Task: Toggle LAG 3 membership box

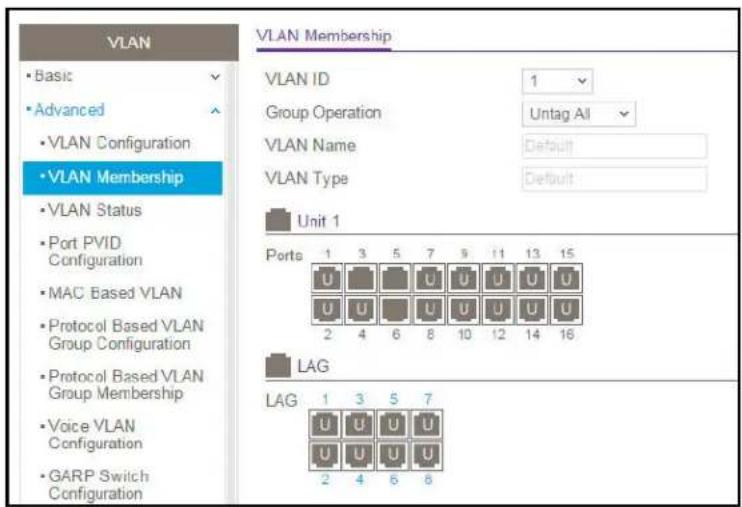Action: coord(359,424)
